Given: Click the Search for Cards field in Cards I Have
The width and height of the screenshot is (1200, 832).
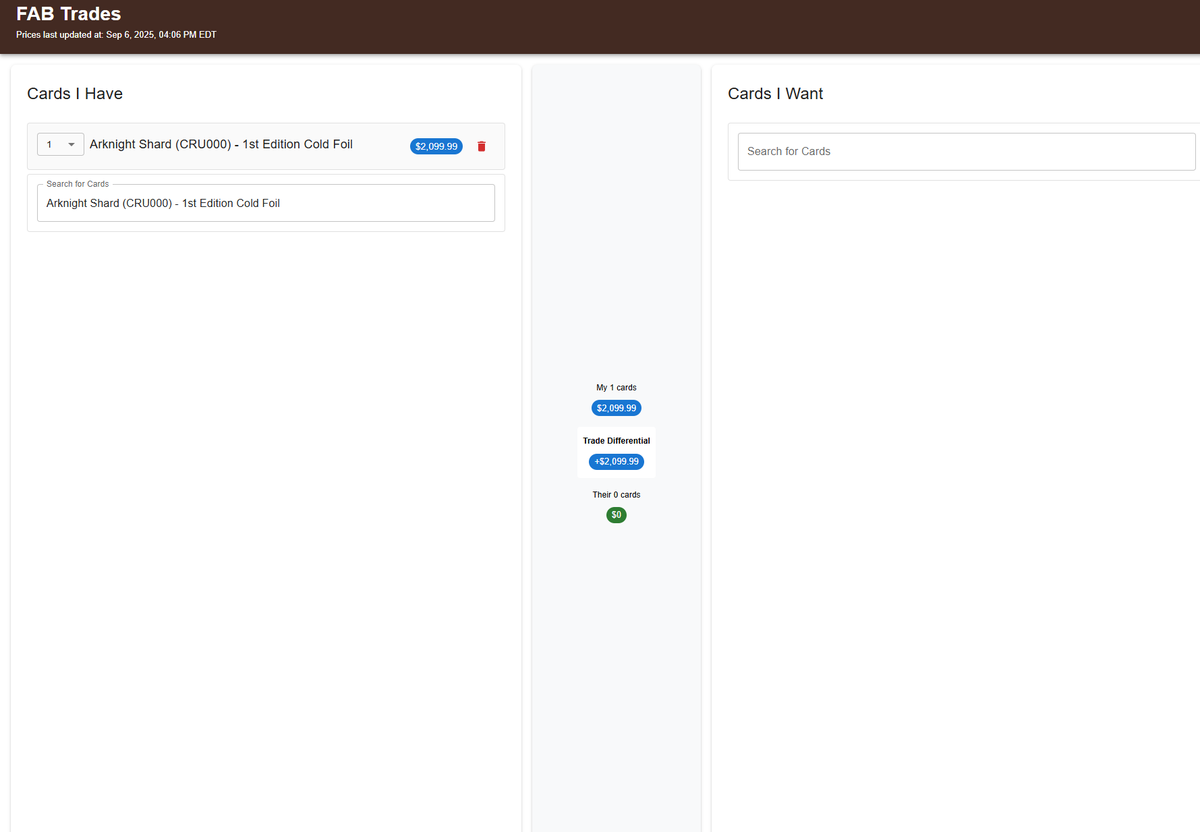Looking at the screenshot, I should pos(265,202).
